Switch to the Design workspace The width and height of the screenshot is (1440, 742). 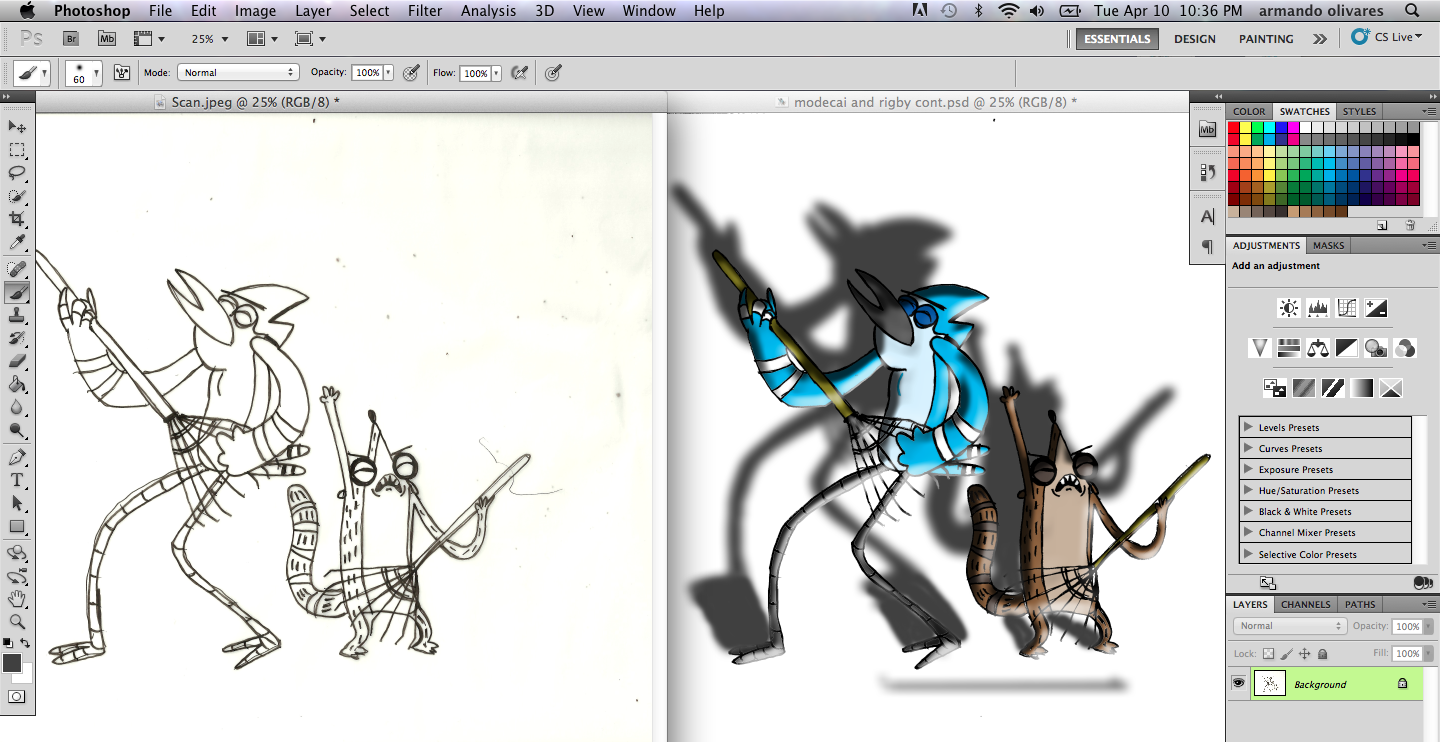tap(1195, 39)
